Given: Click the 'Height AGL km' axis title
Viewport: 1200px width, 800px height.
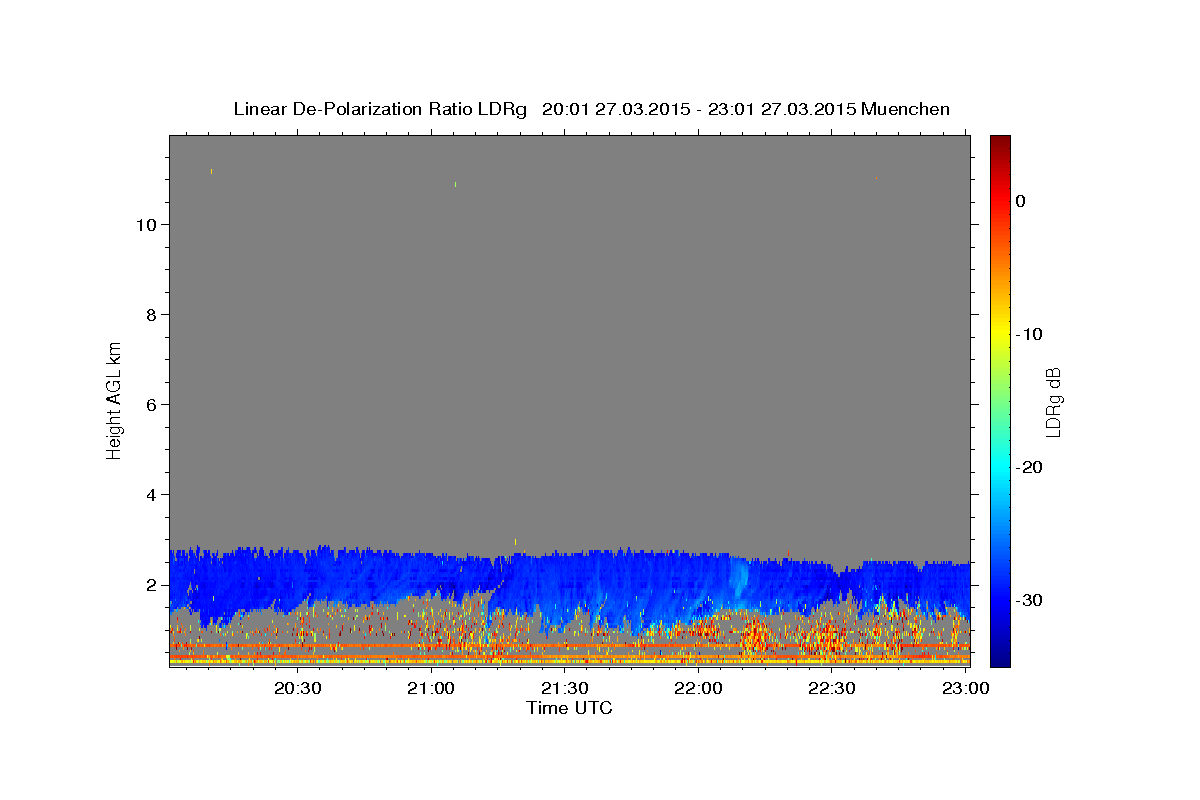Looking at the screenshot, I should pos(115,400).
